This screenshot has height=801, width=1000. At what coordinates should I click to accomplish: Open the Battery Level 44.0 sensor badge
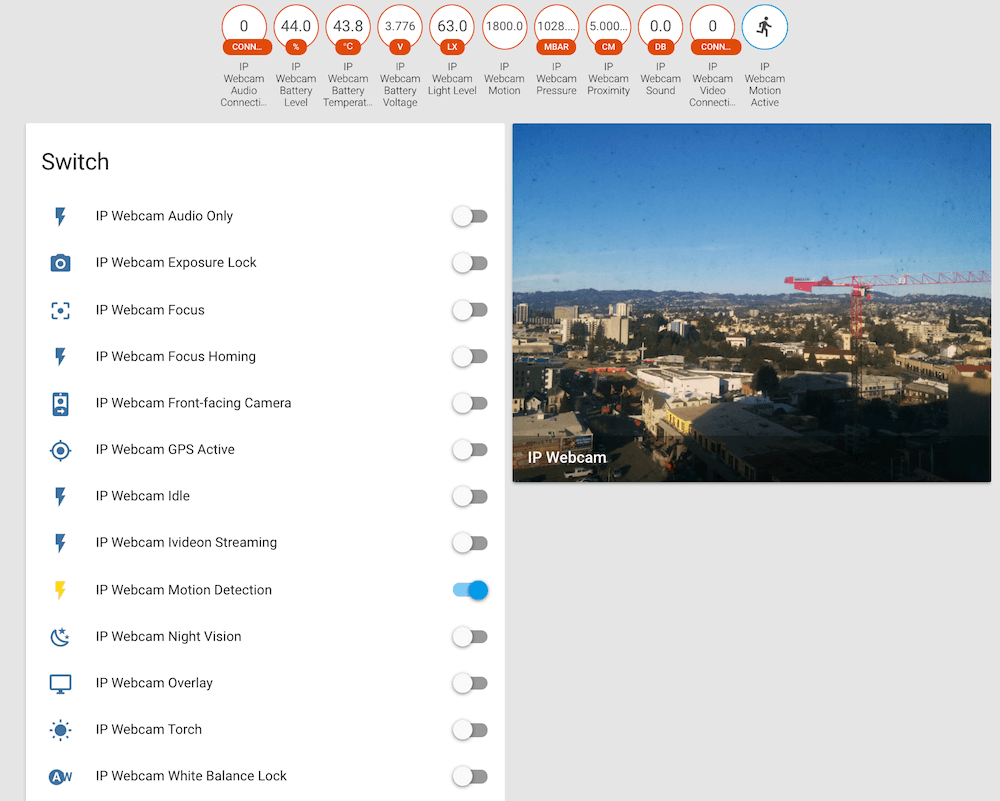point(296,28)
